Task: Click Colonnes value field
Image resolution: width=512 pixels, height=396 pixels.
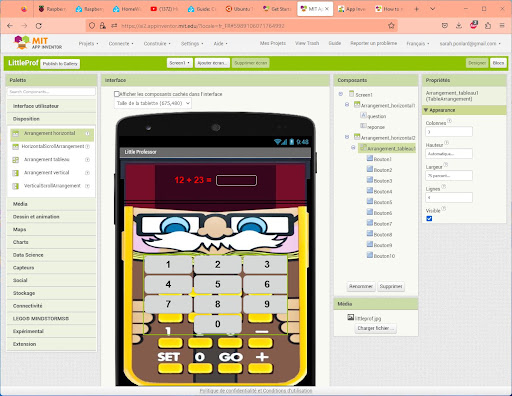Action: (x=449, y=132)
